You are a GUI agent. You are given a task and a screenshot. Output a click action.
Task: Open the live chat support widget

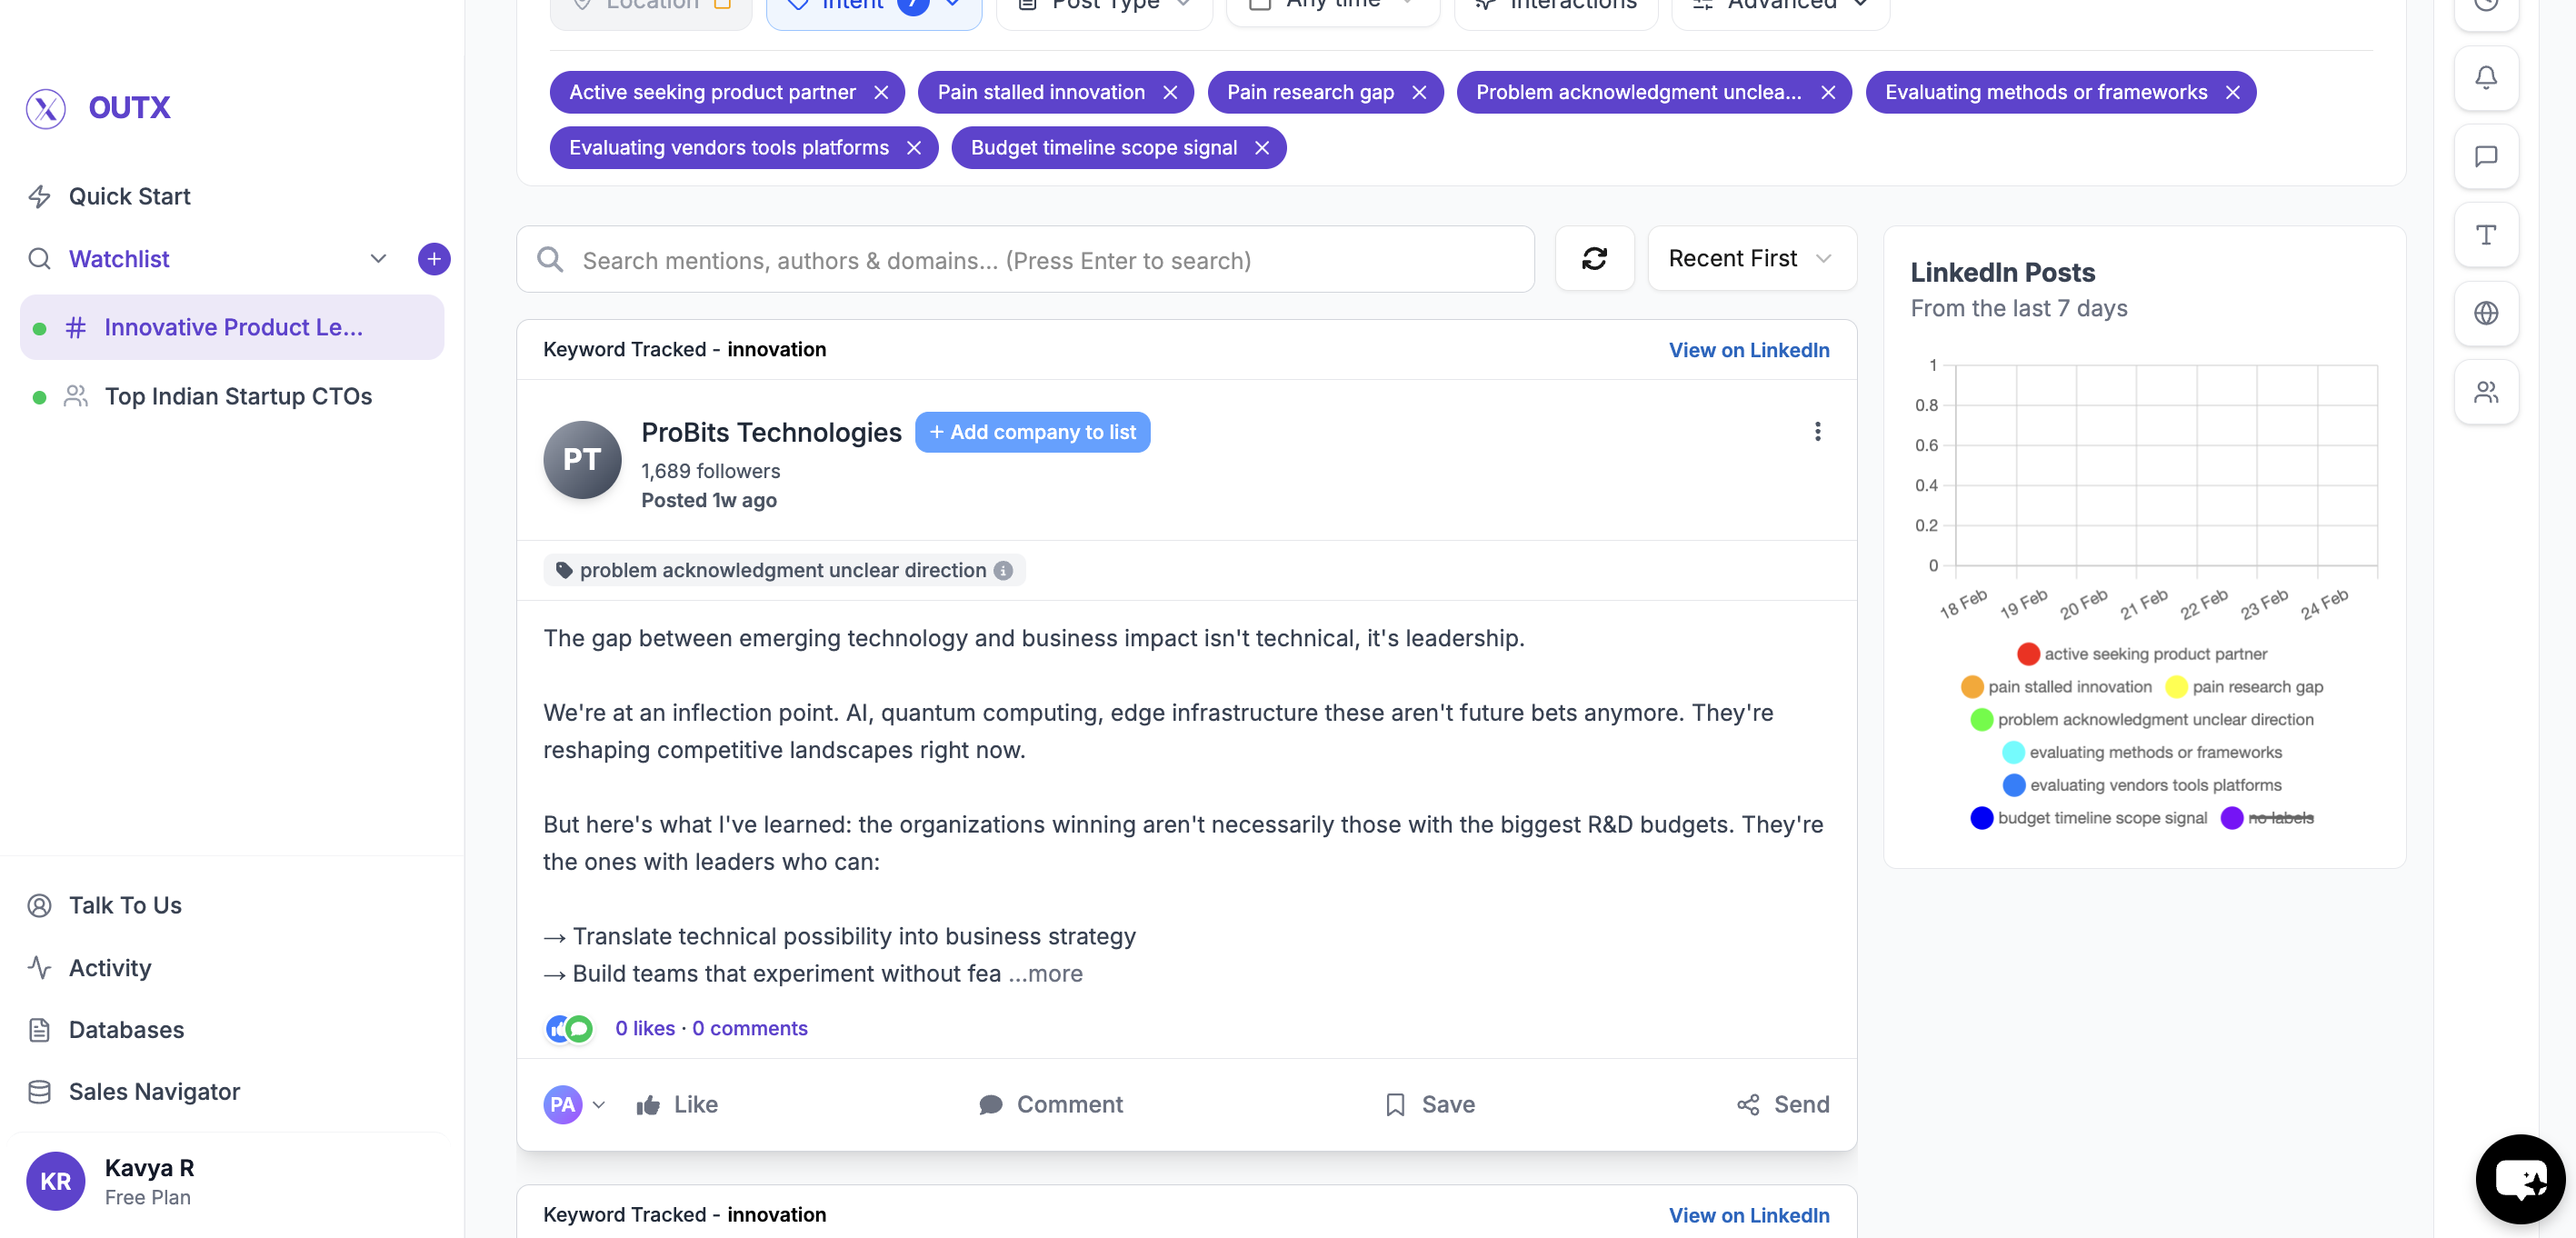(x=2520, y=1180)
